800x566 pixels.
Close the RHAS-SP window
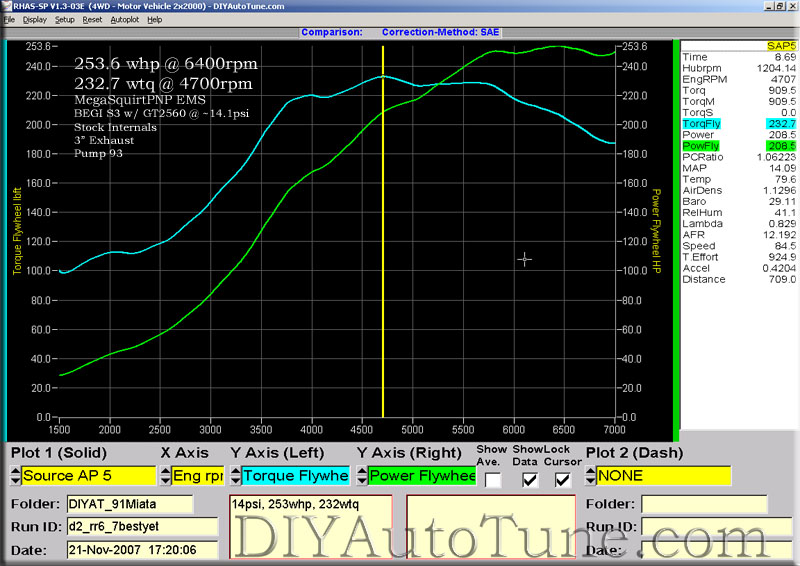[x=792, y=6]
